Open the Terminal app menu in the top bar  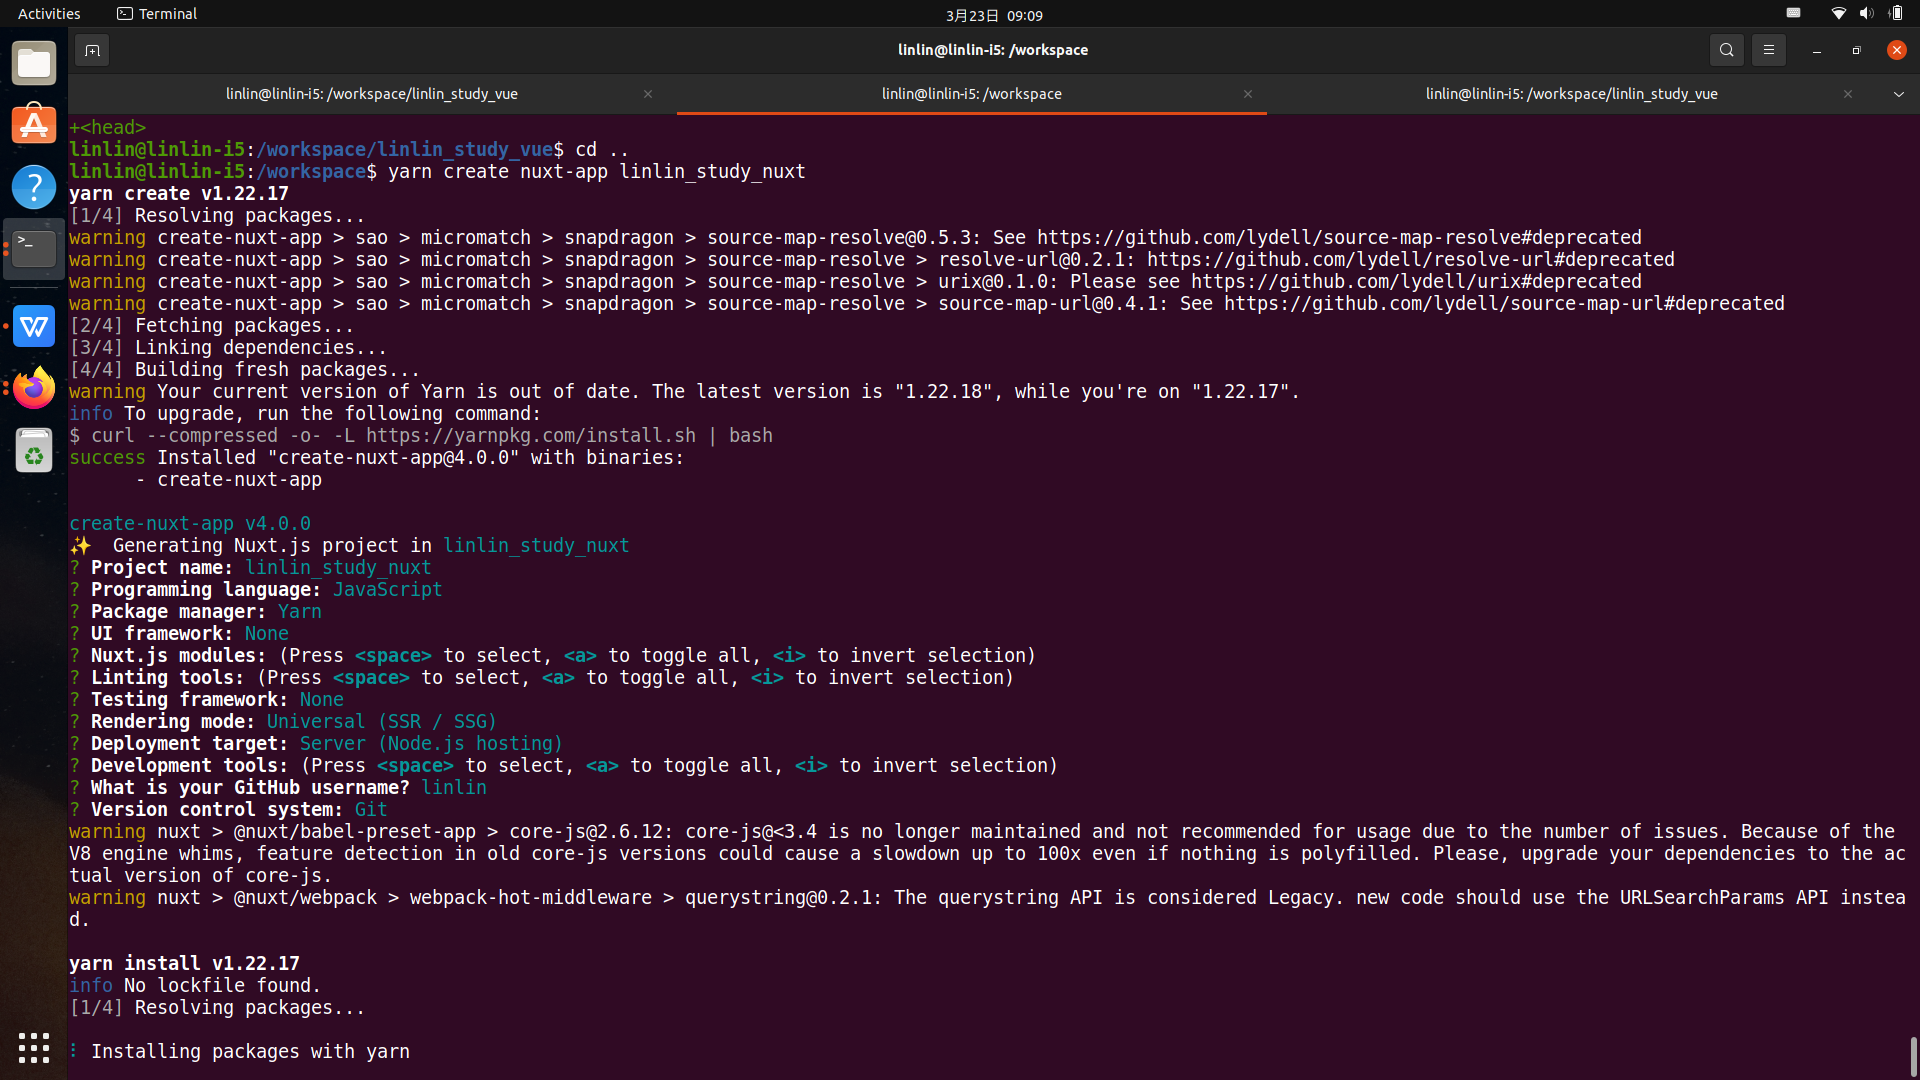(x=157, y=14)
